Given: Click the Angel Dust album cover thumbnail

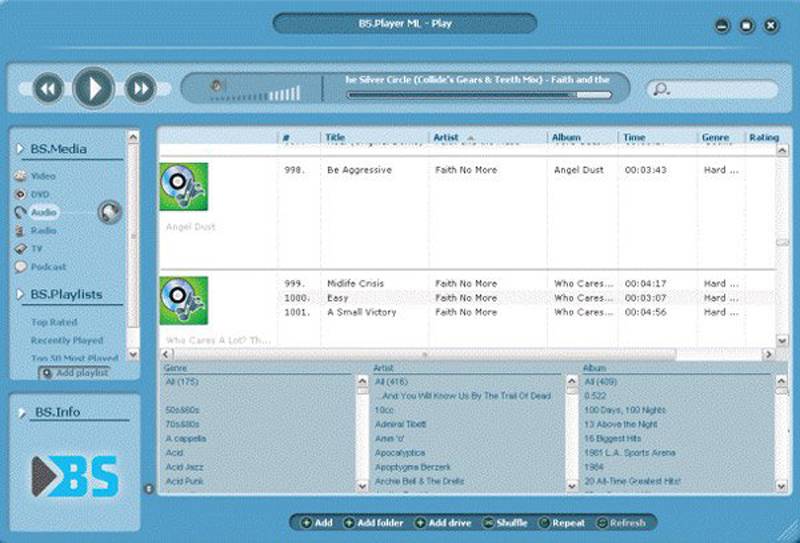Looking at the screenshot, I should pyautogui.click(x=184, y=187).
